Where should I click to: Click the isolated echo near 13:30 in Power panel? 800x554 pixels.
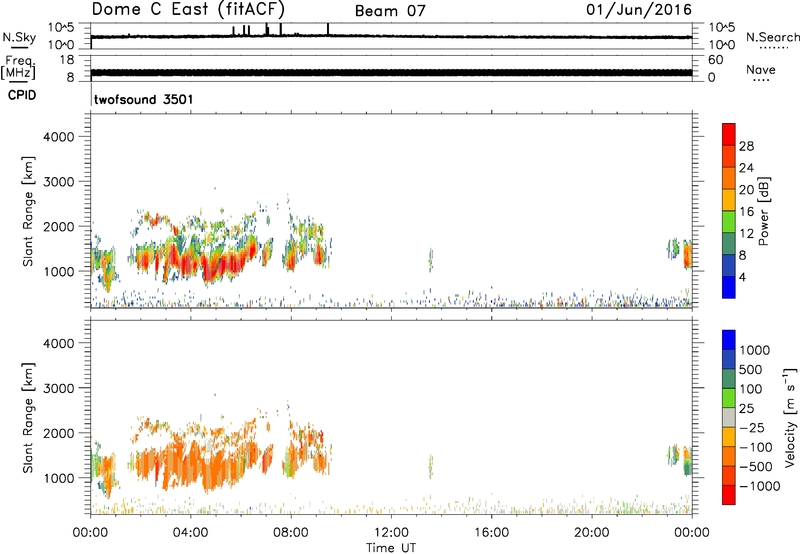click(431, 260)
